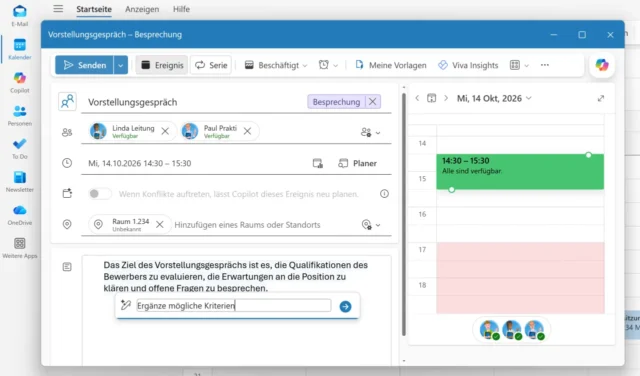Remove the Besprechung tag
The image size is (640, 376).
click(x=373, y=102)
